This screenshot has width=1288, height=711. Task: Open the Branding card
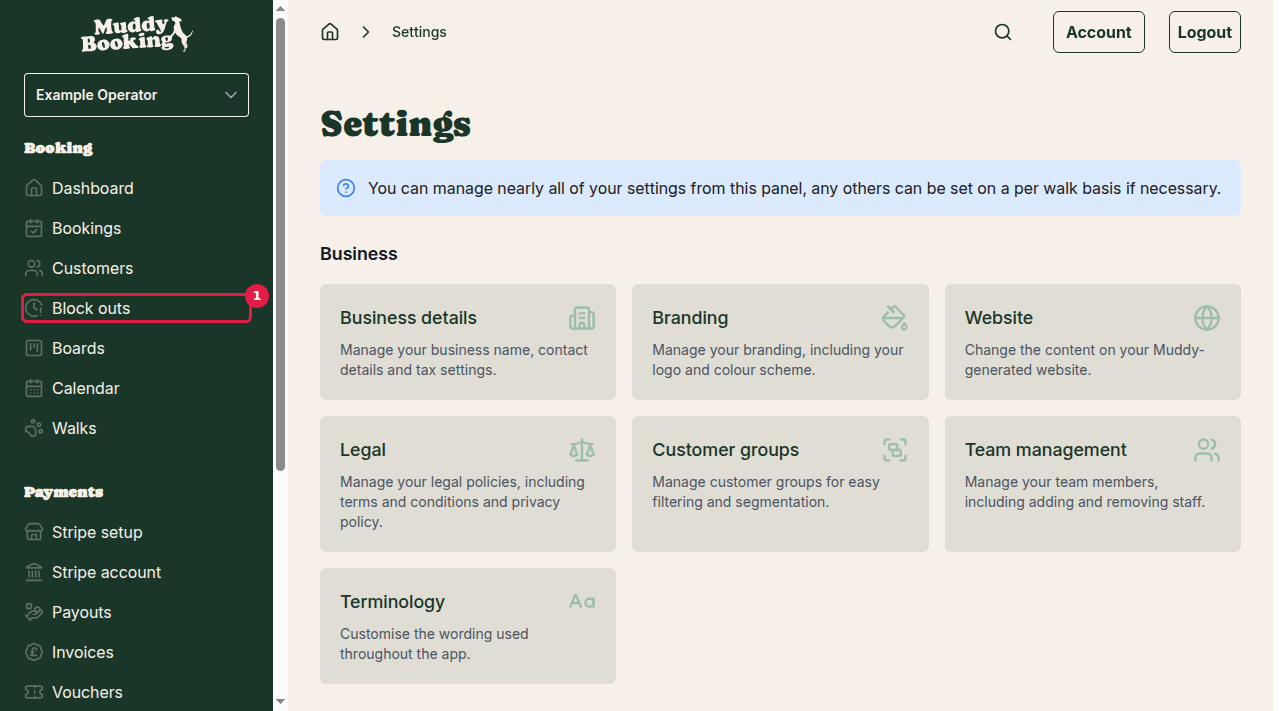(780, 342)
